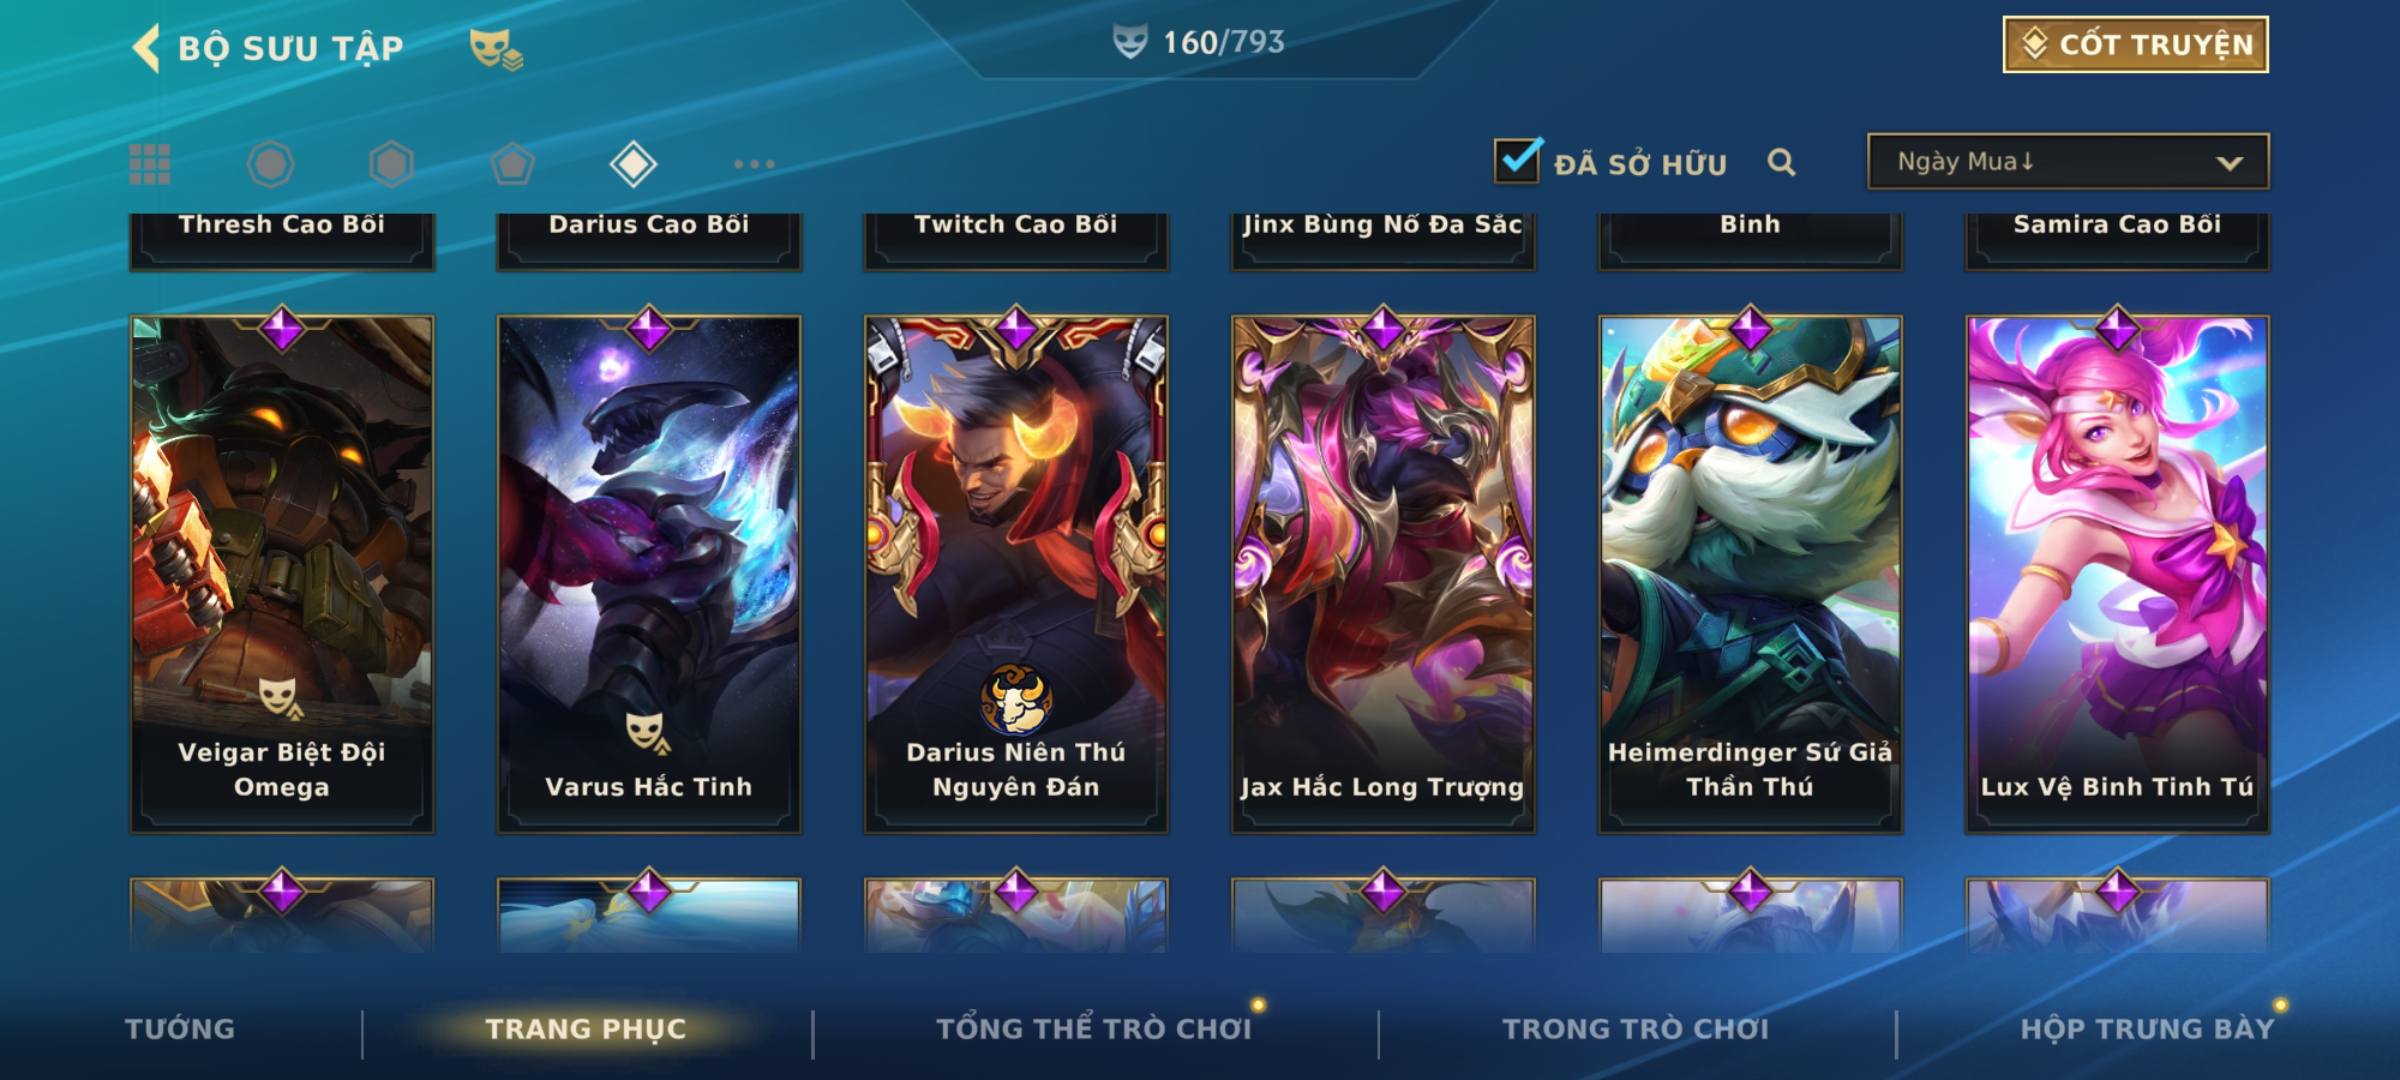Screen dimensions: 2400x1080
Task: Select the first round rarity filter icon
Action: point(270,164)
